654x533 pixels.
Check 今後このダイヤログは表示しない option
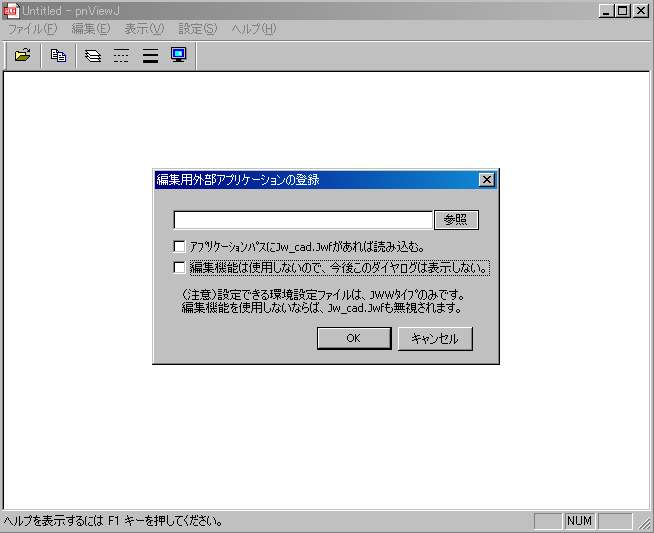pyautogui.click(x=179, y=267)
